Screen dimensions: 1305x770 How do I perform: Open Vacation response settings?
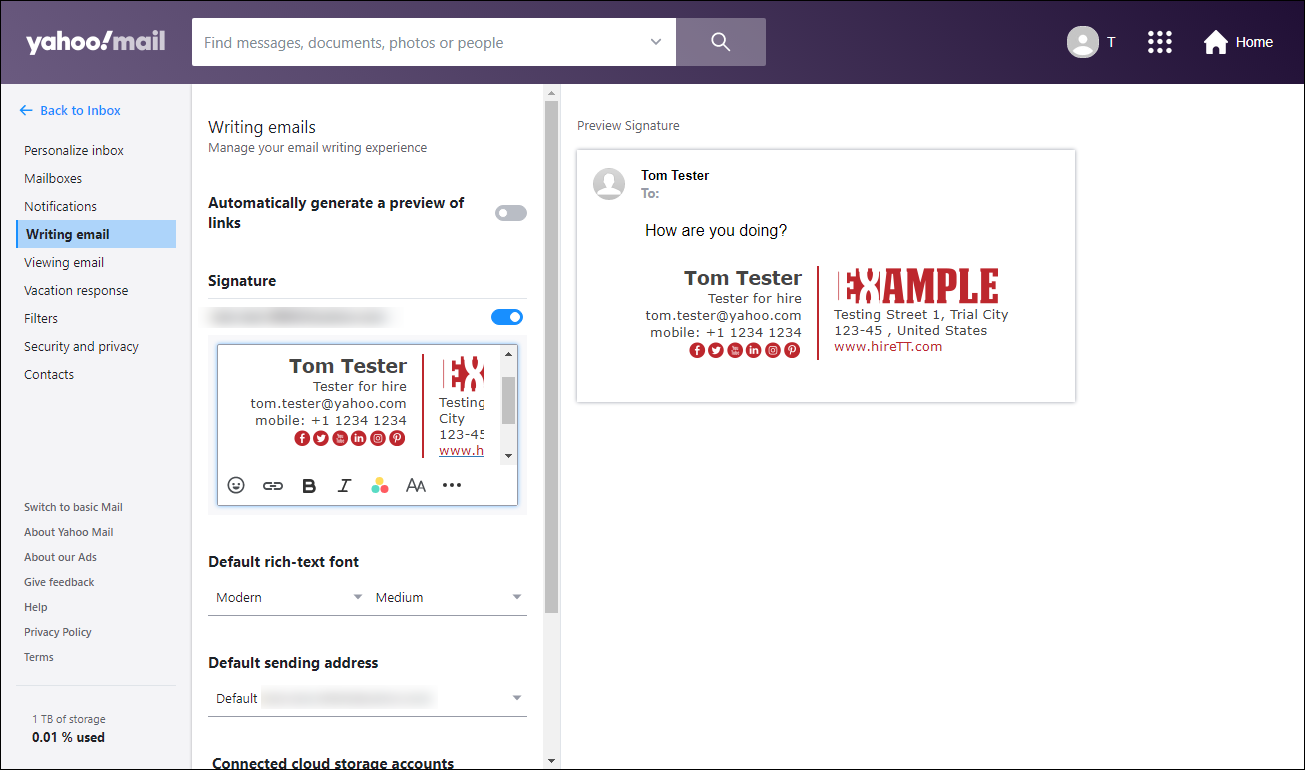click(x=76, y=290)
